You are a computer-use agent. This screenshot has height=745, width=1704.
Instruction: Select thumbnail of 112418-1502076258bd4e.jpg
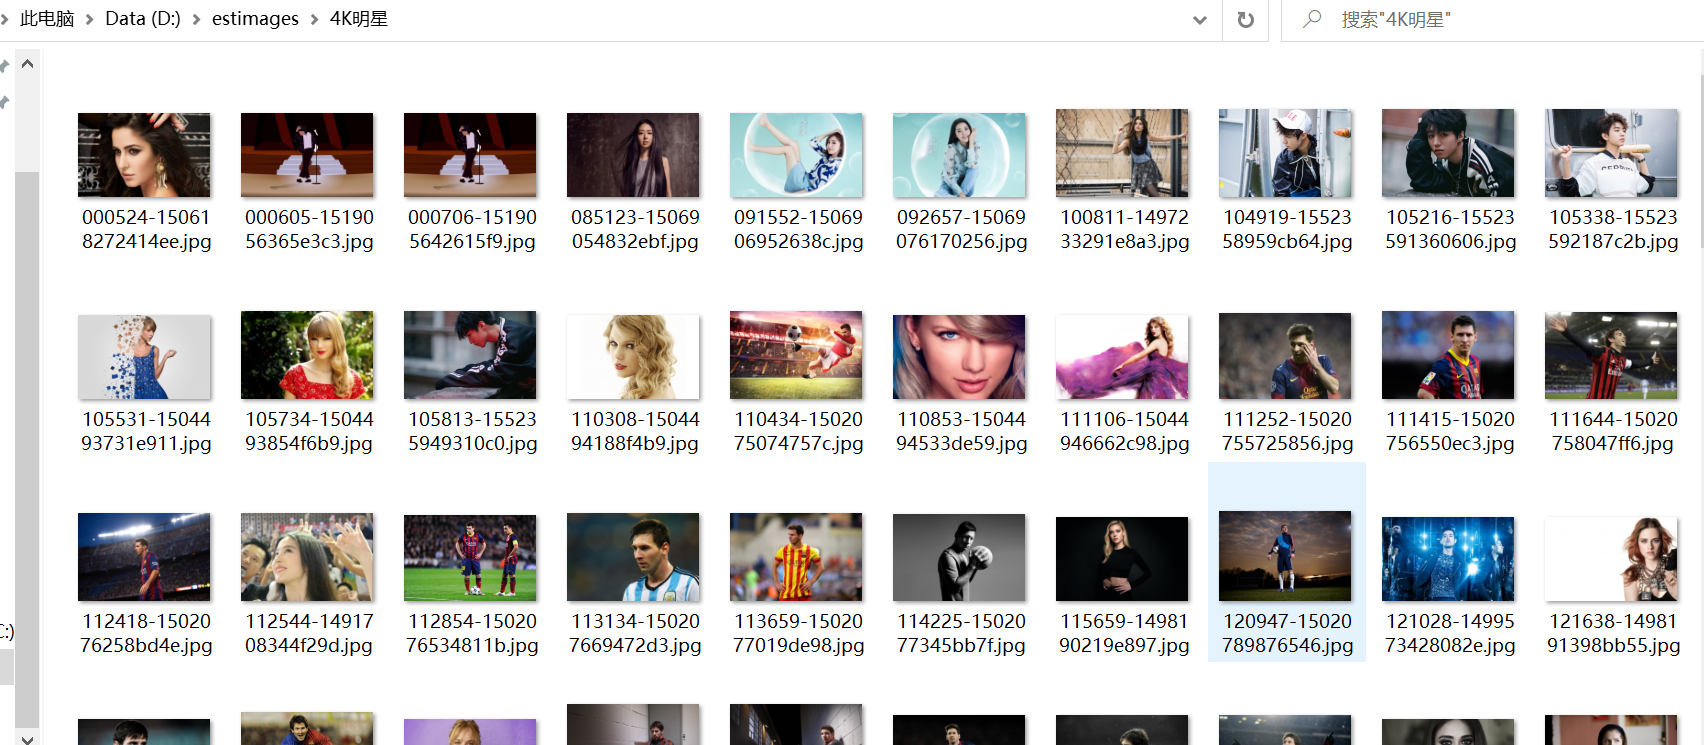point(144,557)
